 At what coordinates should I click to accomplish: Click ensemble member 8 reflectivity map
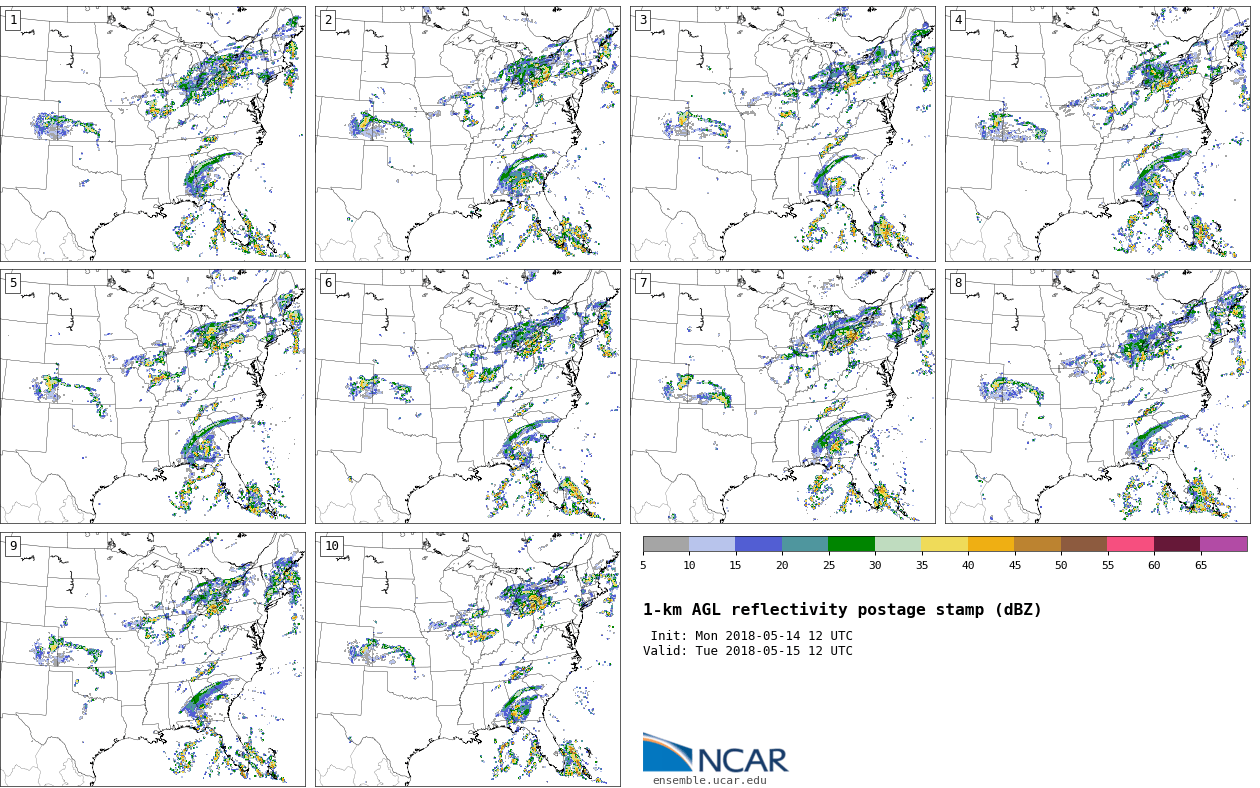pos(1097,396)
